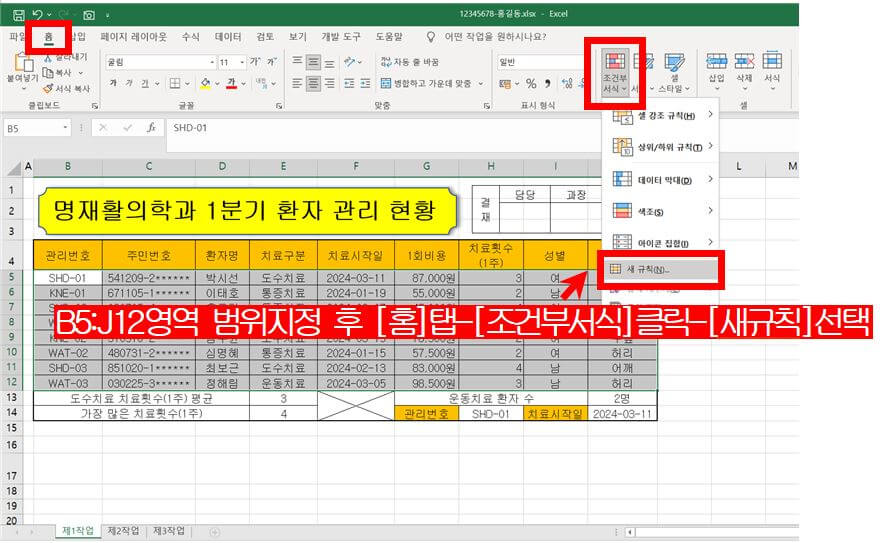
Task: Switch to 제3작업 sheet tab
Action: (x=168, y=531)
